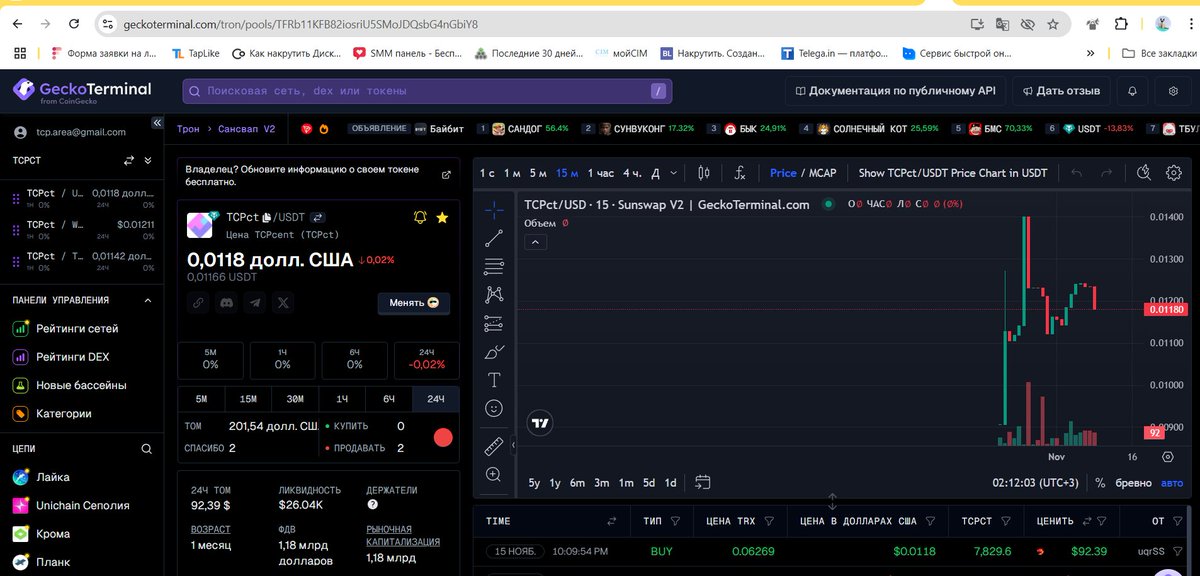
Task: Open the ОТ column filter
Action: [1177, 521]
